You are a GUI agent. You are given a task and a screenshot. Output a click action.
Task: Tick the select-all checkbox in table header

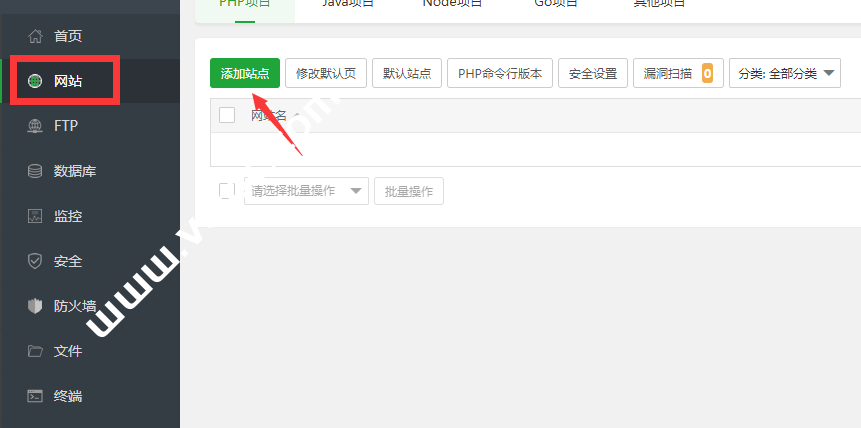coord(227,115)
